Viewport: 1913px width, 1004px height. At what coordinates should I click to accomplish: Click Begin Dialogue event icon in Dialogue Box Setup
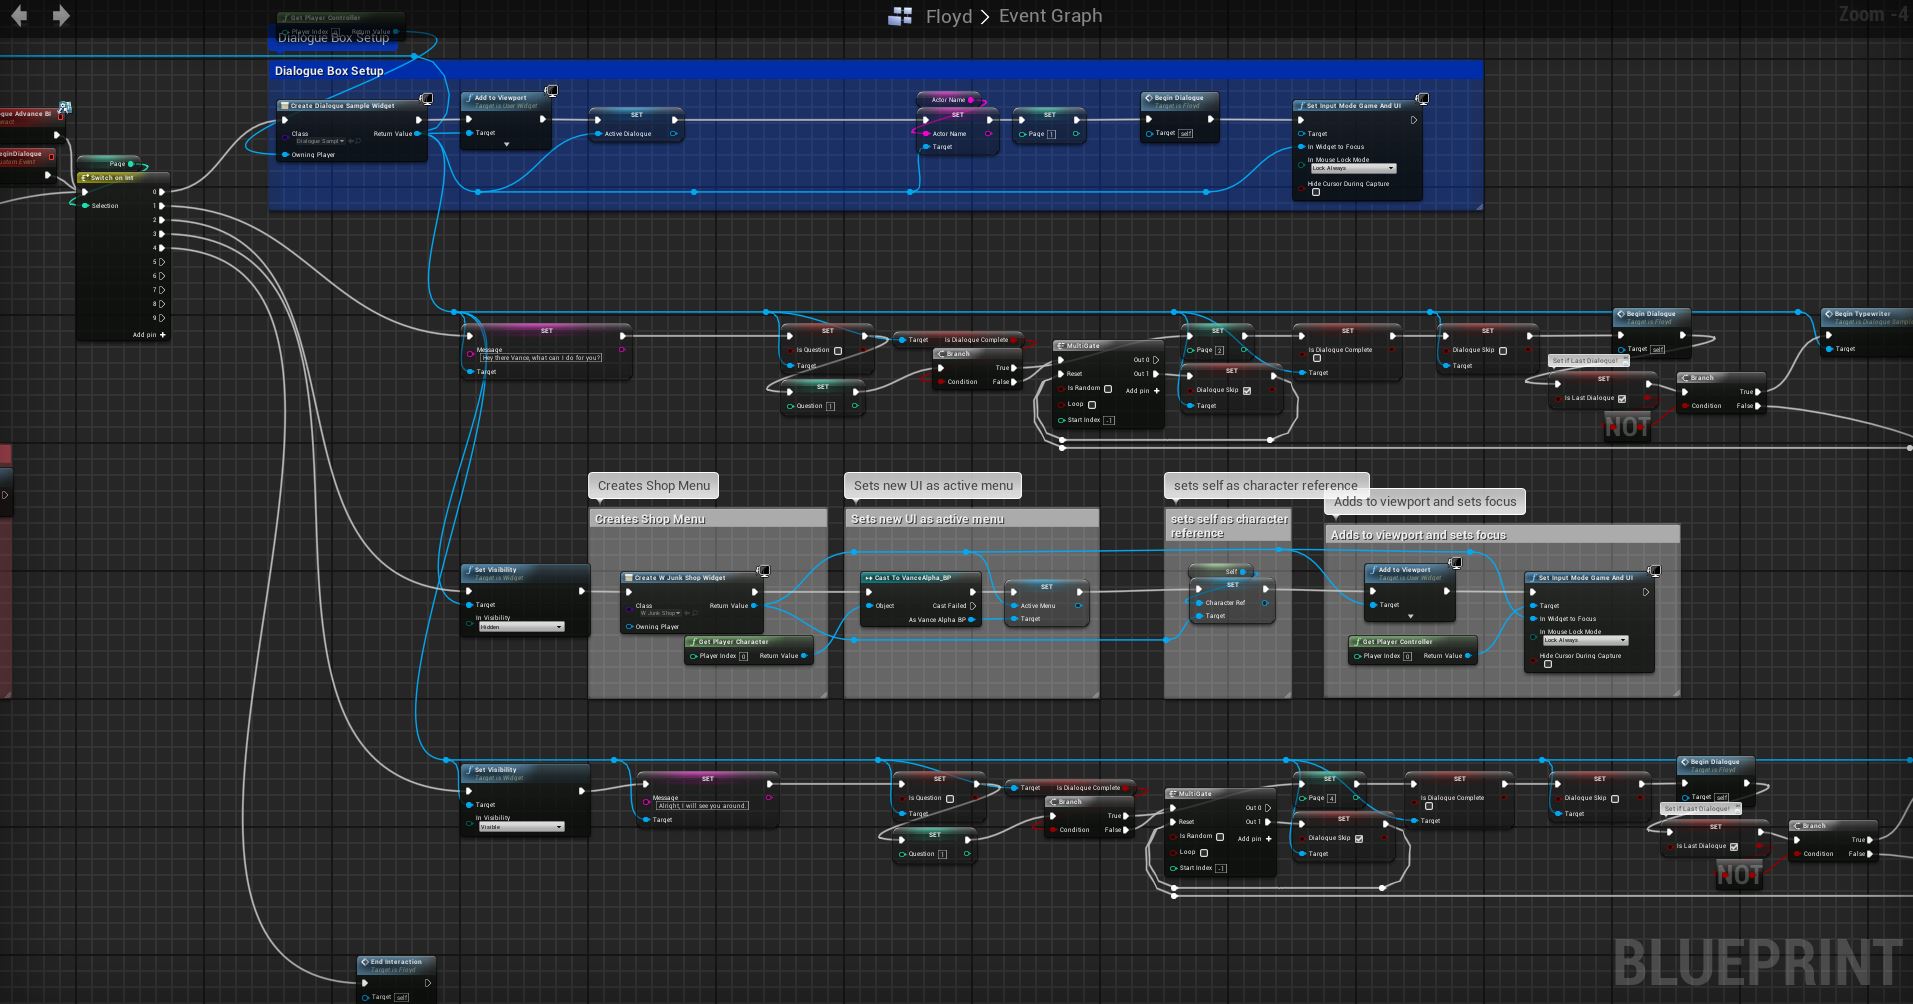[x=1149, y=98]
